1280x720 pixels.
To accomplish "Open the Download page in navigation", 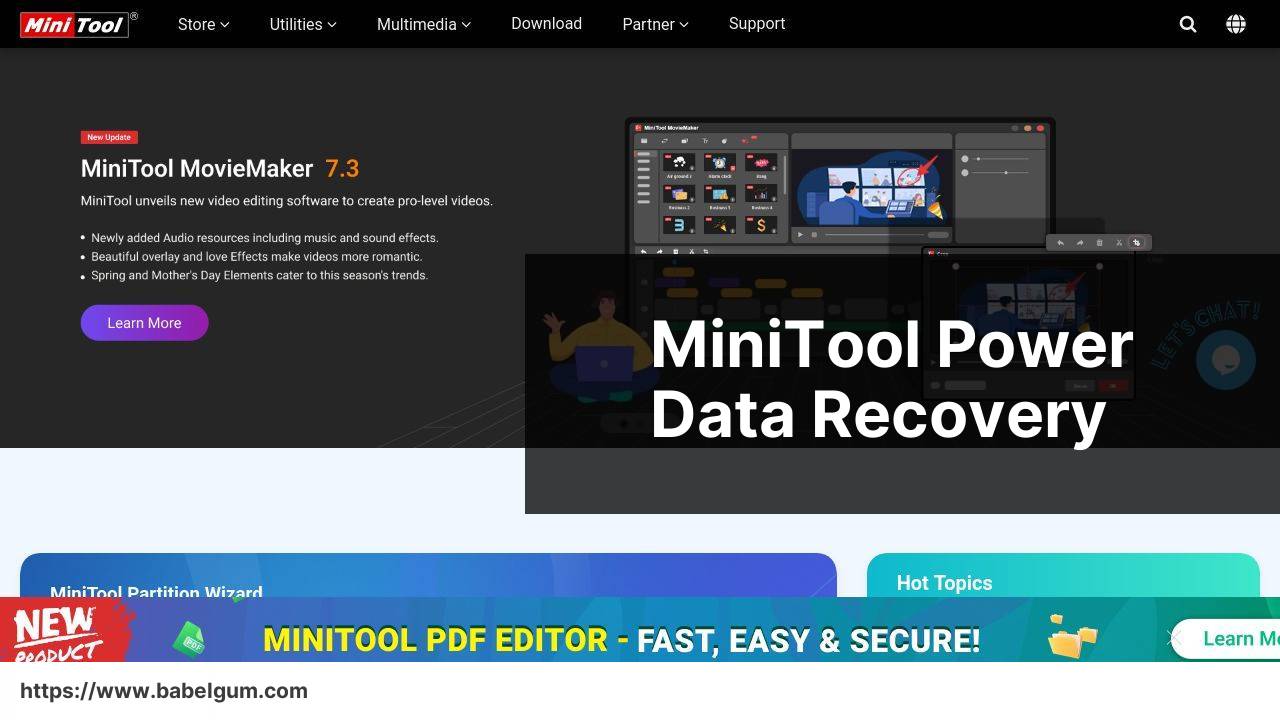I will [546, 24].
